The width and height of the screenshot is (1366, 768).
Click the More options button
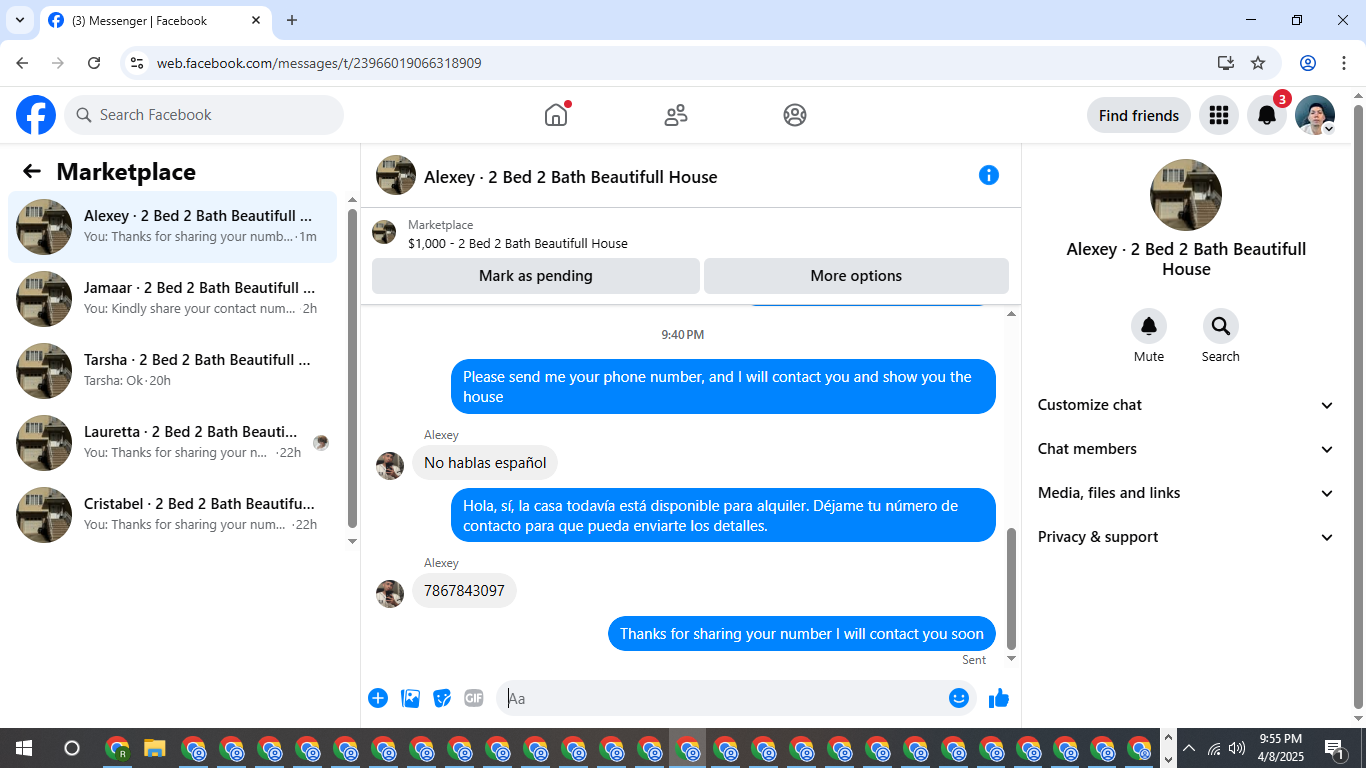(856, 276)
